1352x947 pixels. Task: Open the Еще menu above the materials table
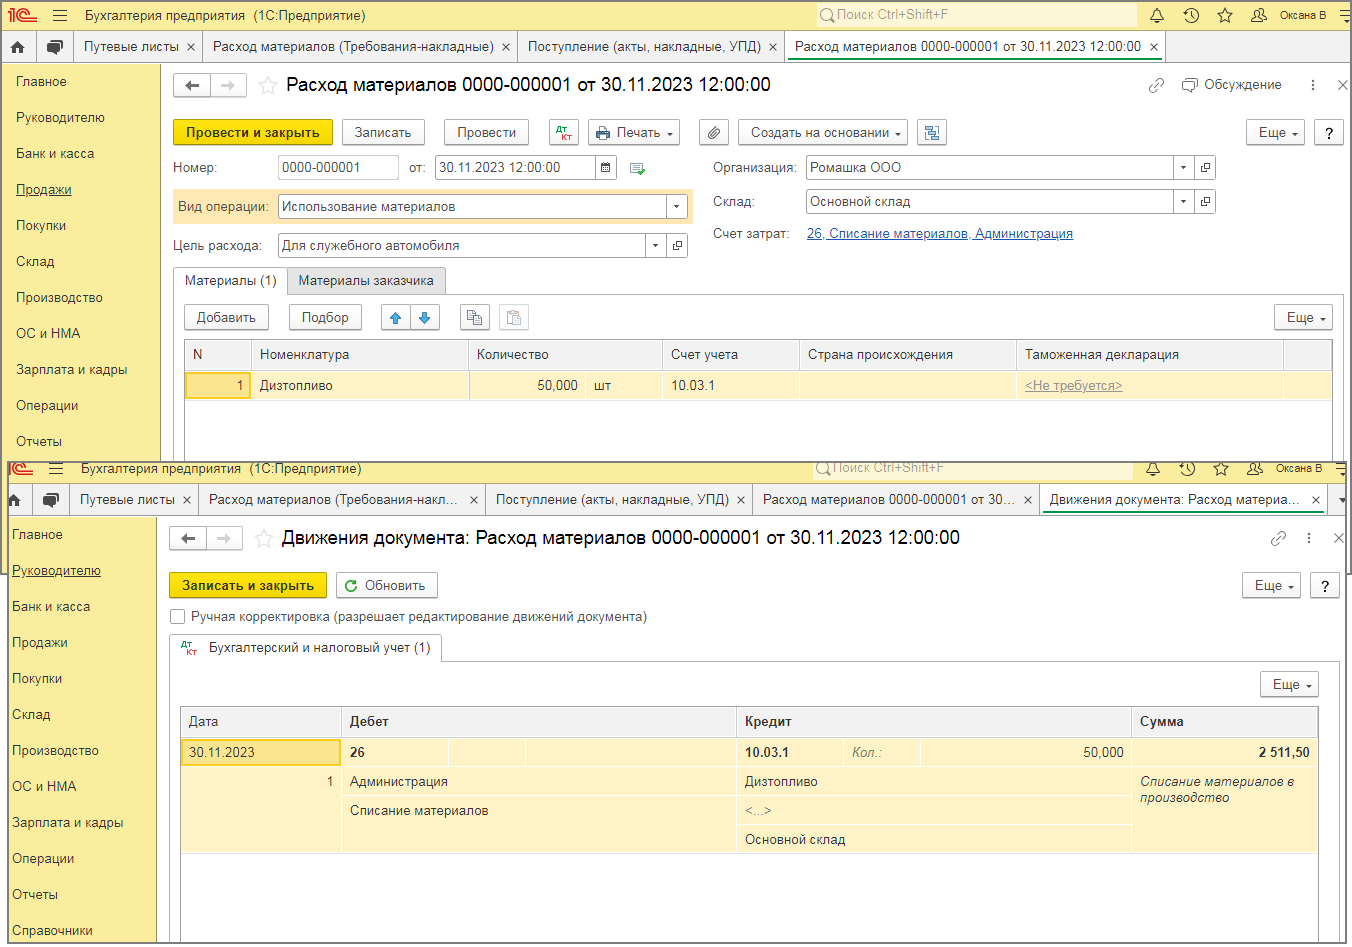(1303, 318)
